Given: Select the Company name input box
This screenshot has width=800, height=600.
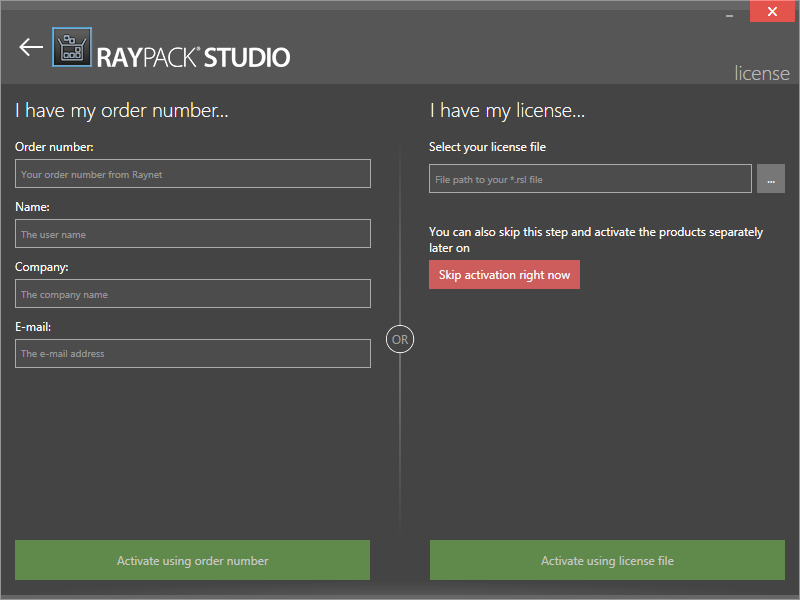Looking at the screenshot, I should (193, 294).
